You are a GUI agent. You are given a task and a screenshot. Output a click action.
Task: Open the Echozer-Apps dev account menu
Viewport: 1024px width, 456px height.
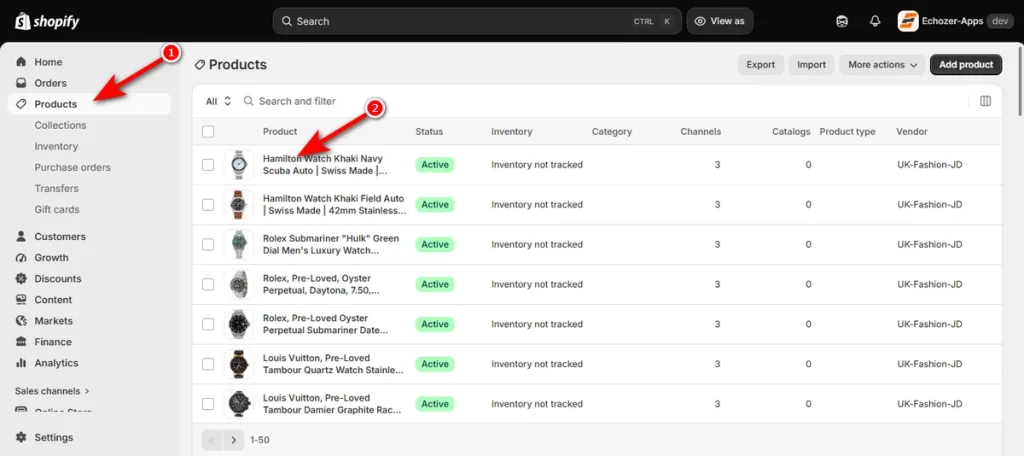[955, 21]
